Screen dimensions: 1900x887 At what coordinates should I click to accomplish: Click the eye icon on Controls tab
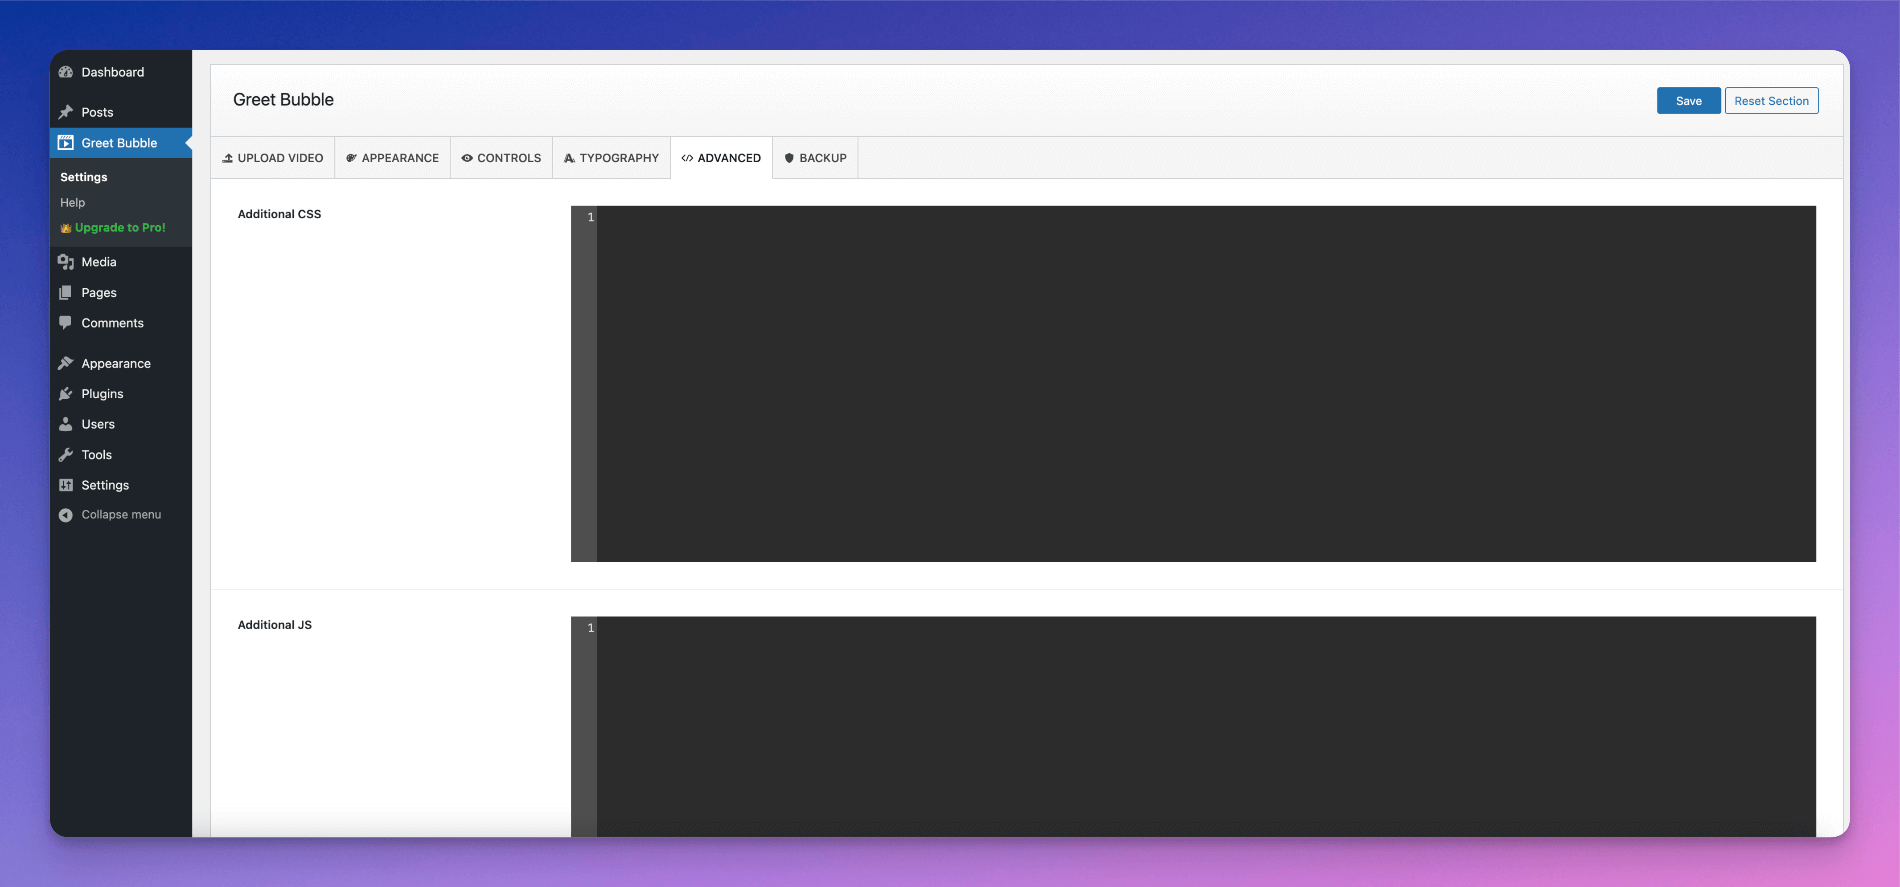467,158
